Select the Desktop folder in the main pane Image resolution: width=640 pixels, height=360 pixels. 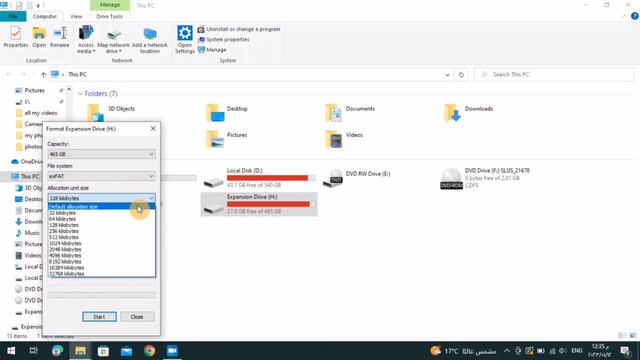pyautogui.click(x=227, y=113)
